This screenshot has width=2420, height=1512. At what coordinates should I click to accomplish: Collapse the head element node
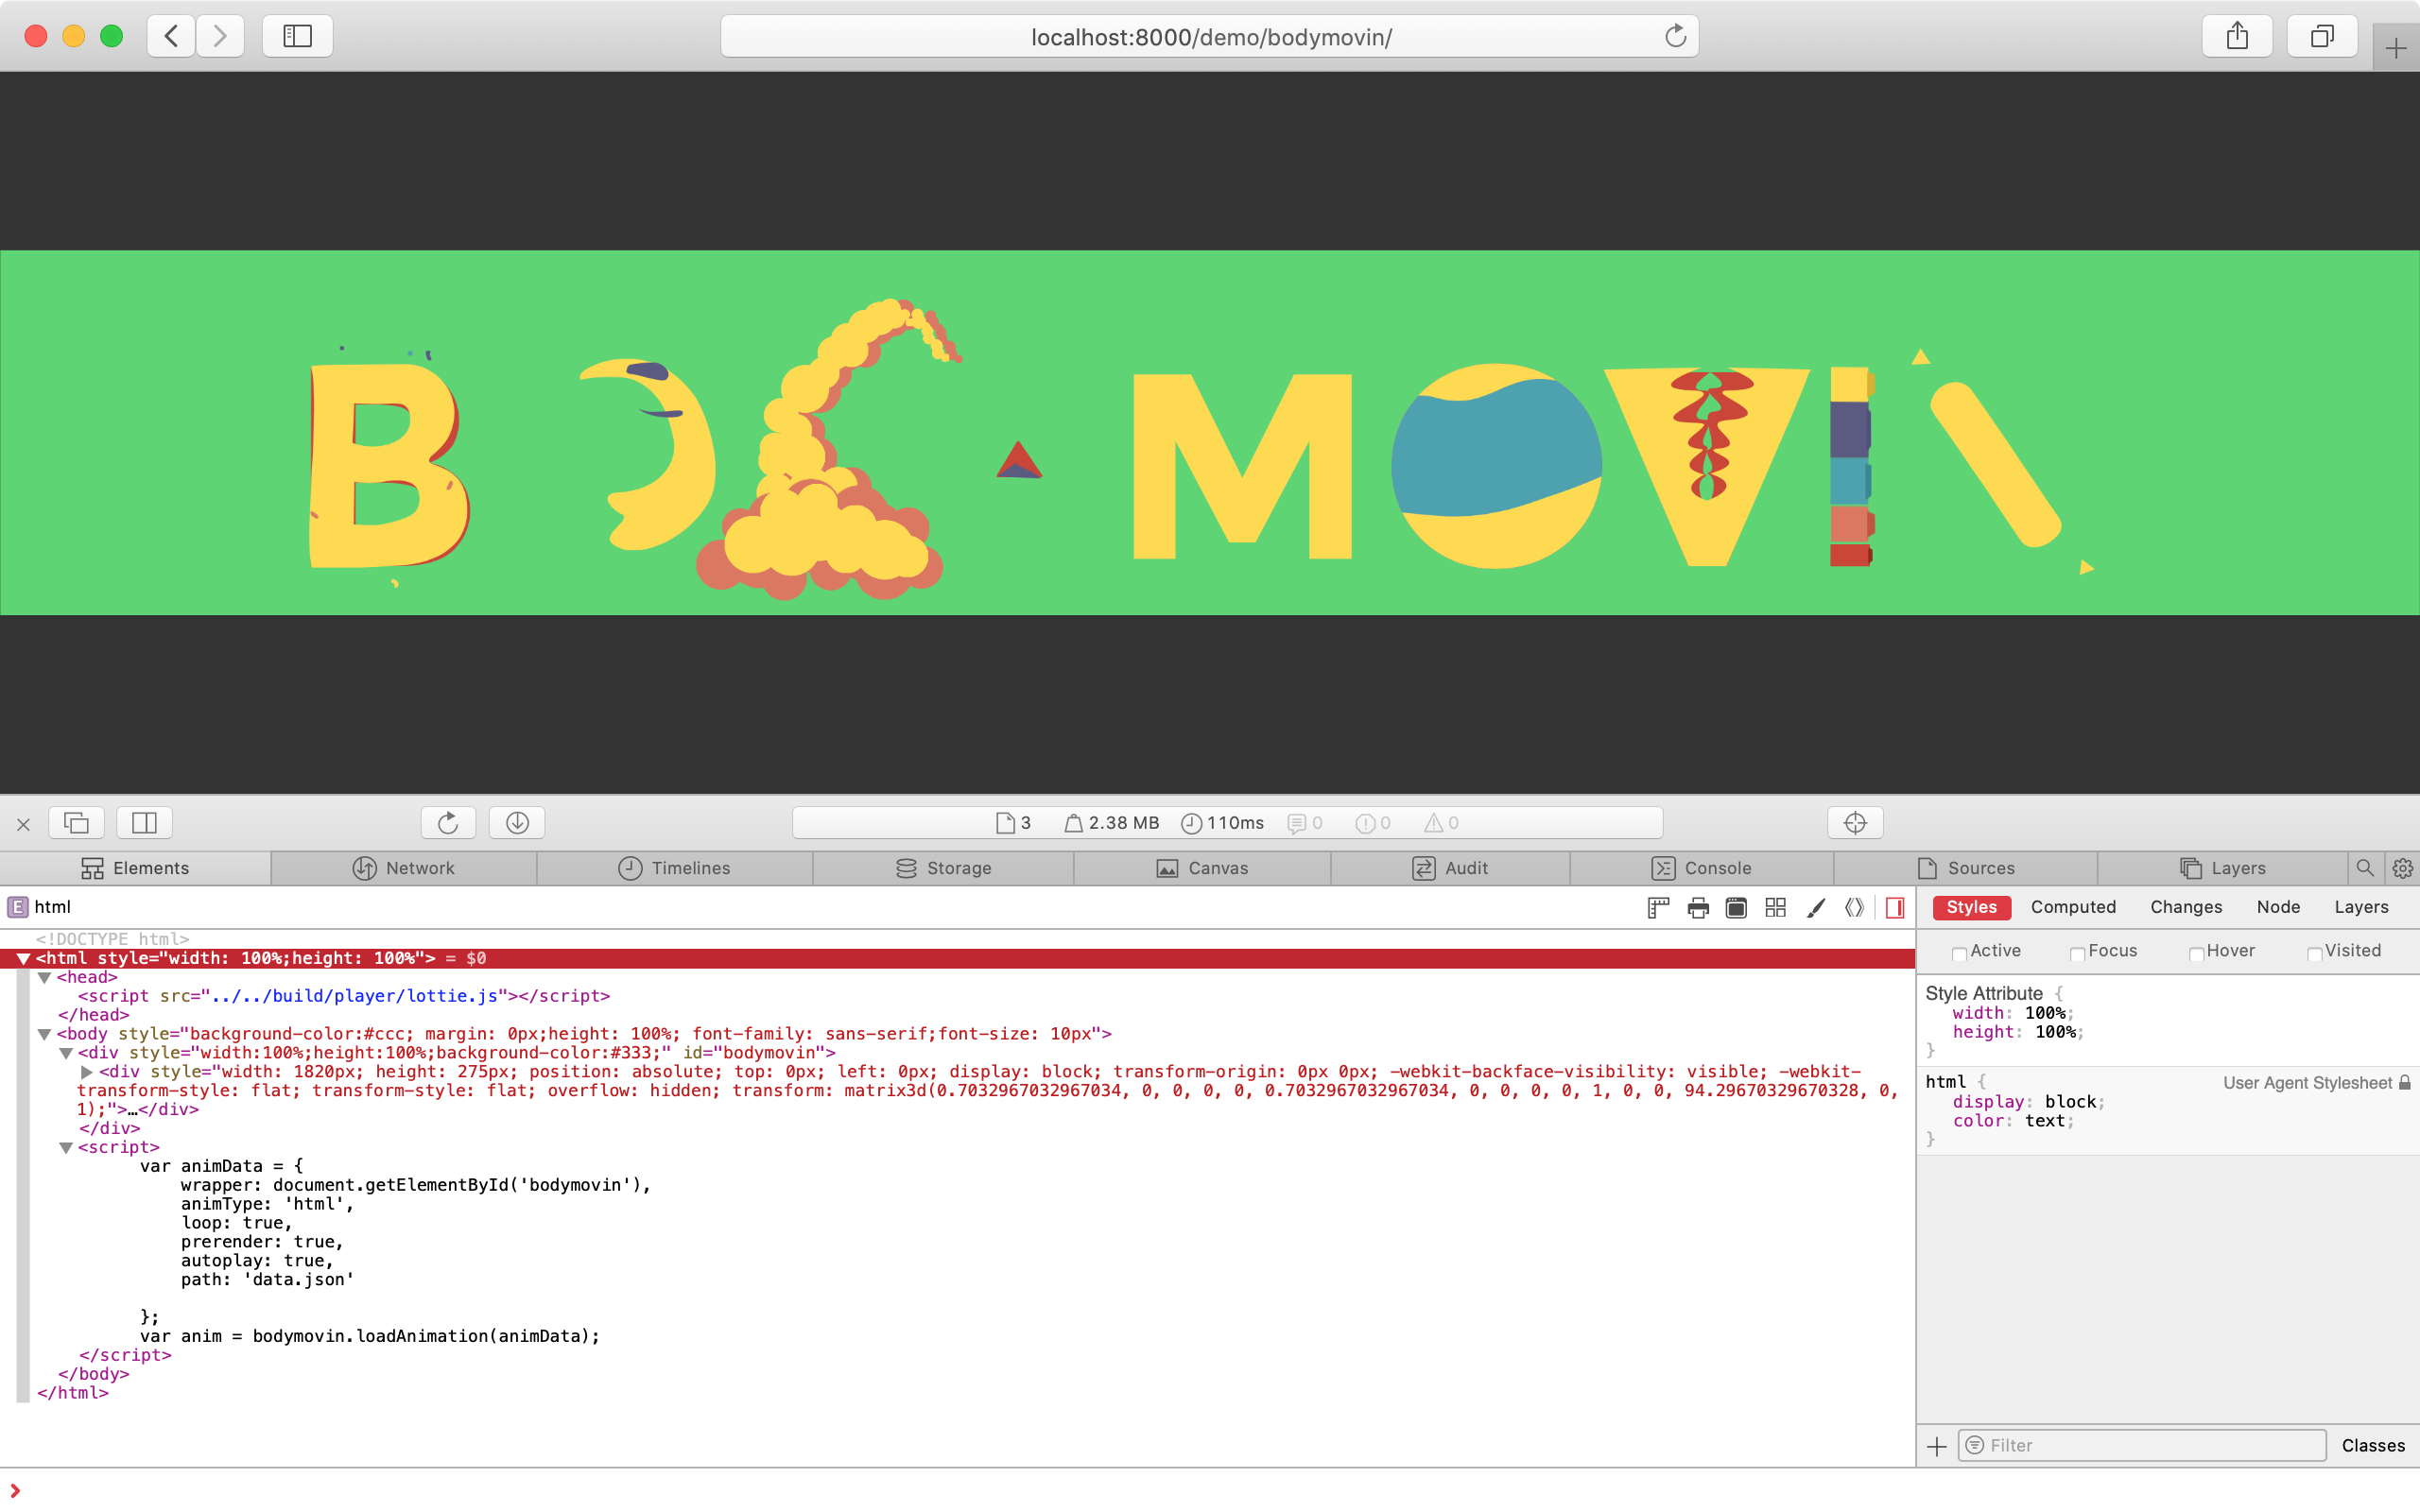pos(44,977)
